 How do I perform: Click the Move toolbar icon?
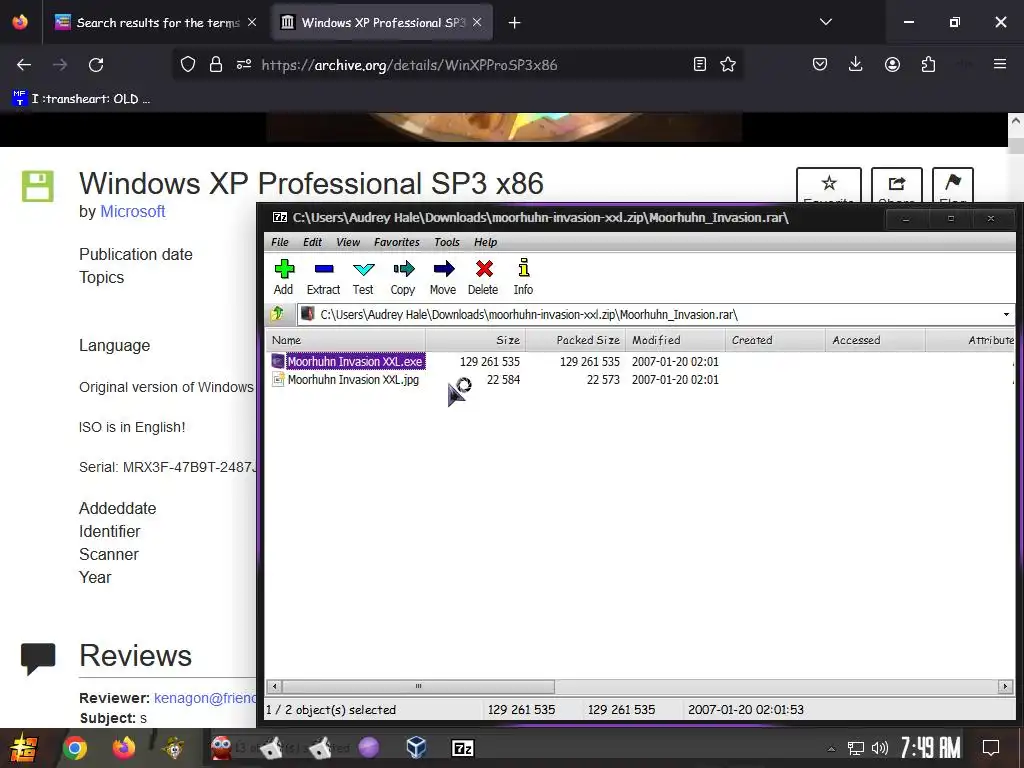443,277
